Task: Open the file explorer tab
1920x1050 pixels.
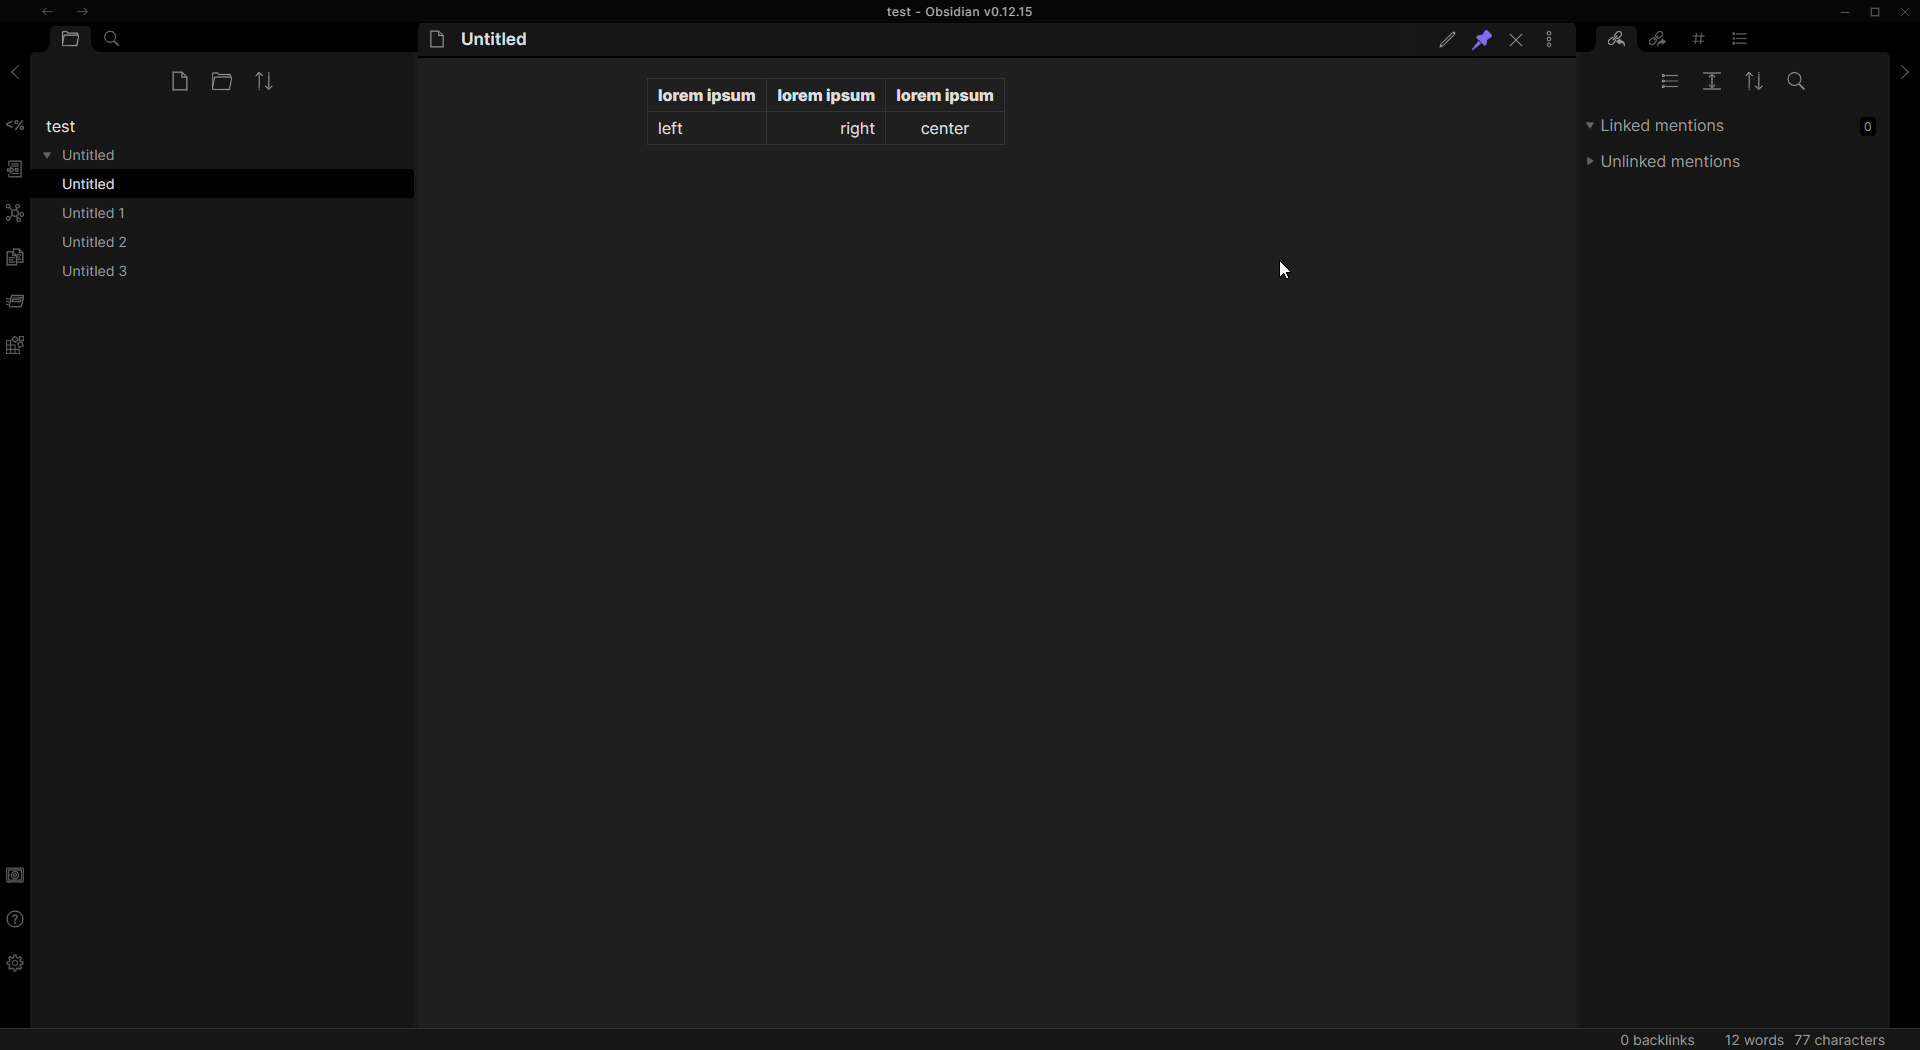Action: pyautogui.click(x=70, y=39)
